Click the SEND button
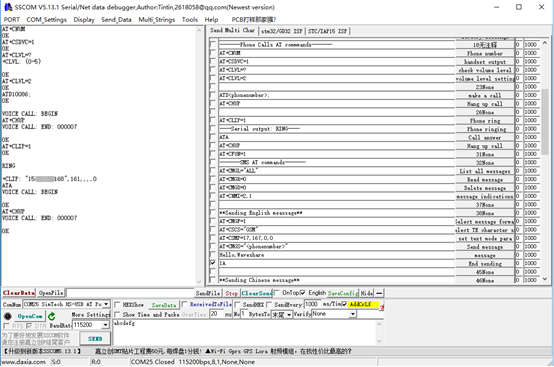This screenshot has height=367, width=554. point(95,338)
